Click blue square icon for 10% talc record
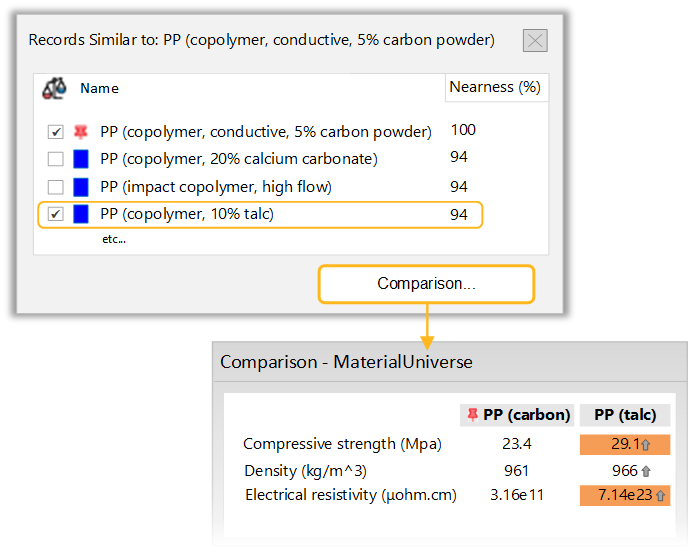 click(82, 214)
